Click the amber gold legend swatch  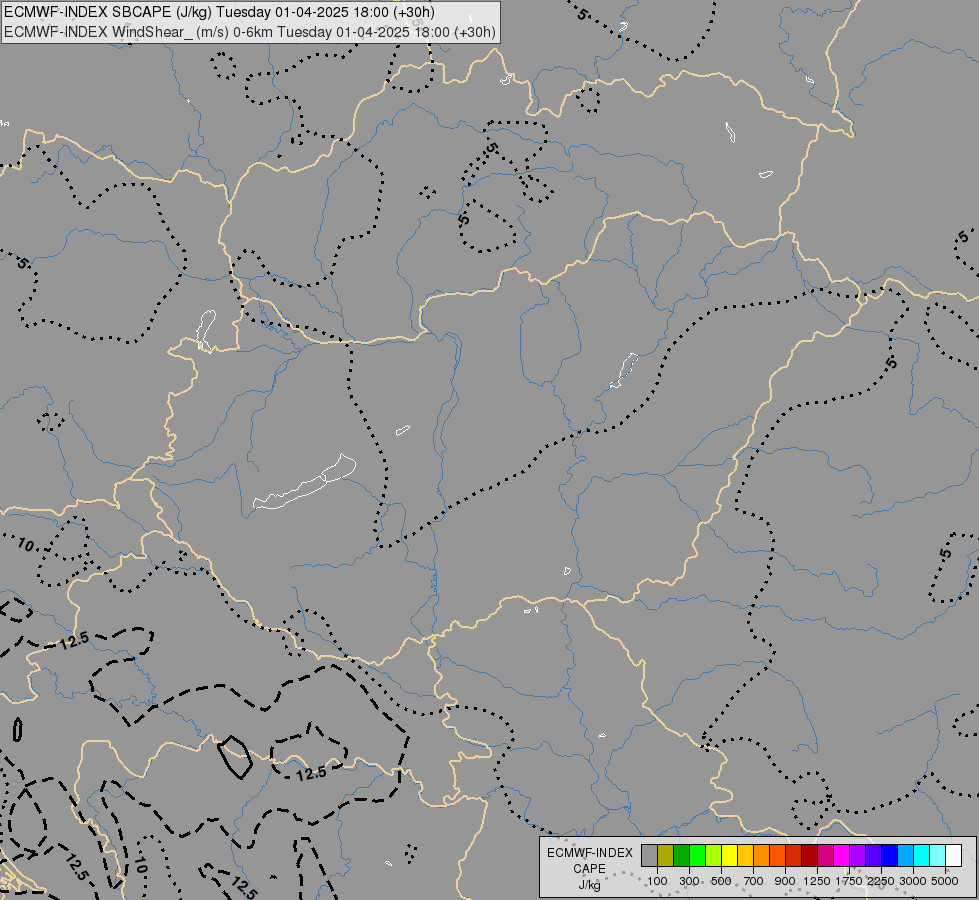click(x=745, y=855)
